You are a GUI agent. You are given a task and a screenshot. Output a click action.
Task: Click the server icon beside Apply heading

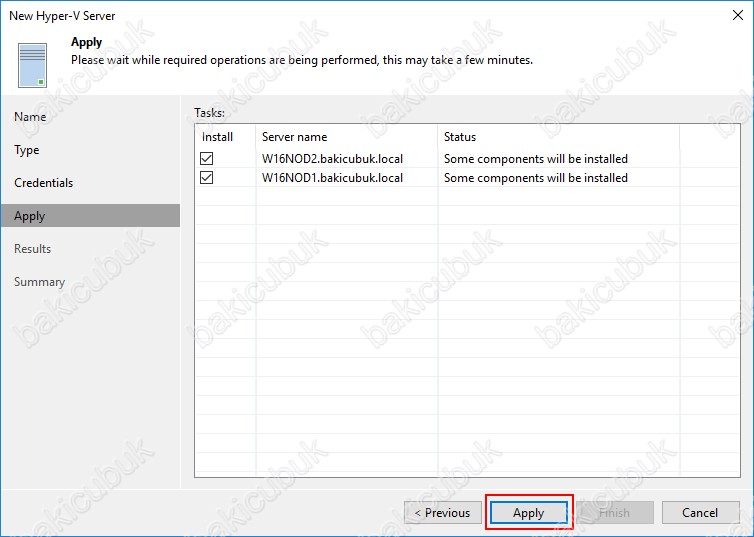click(32, 65)
